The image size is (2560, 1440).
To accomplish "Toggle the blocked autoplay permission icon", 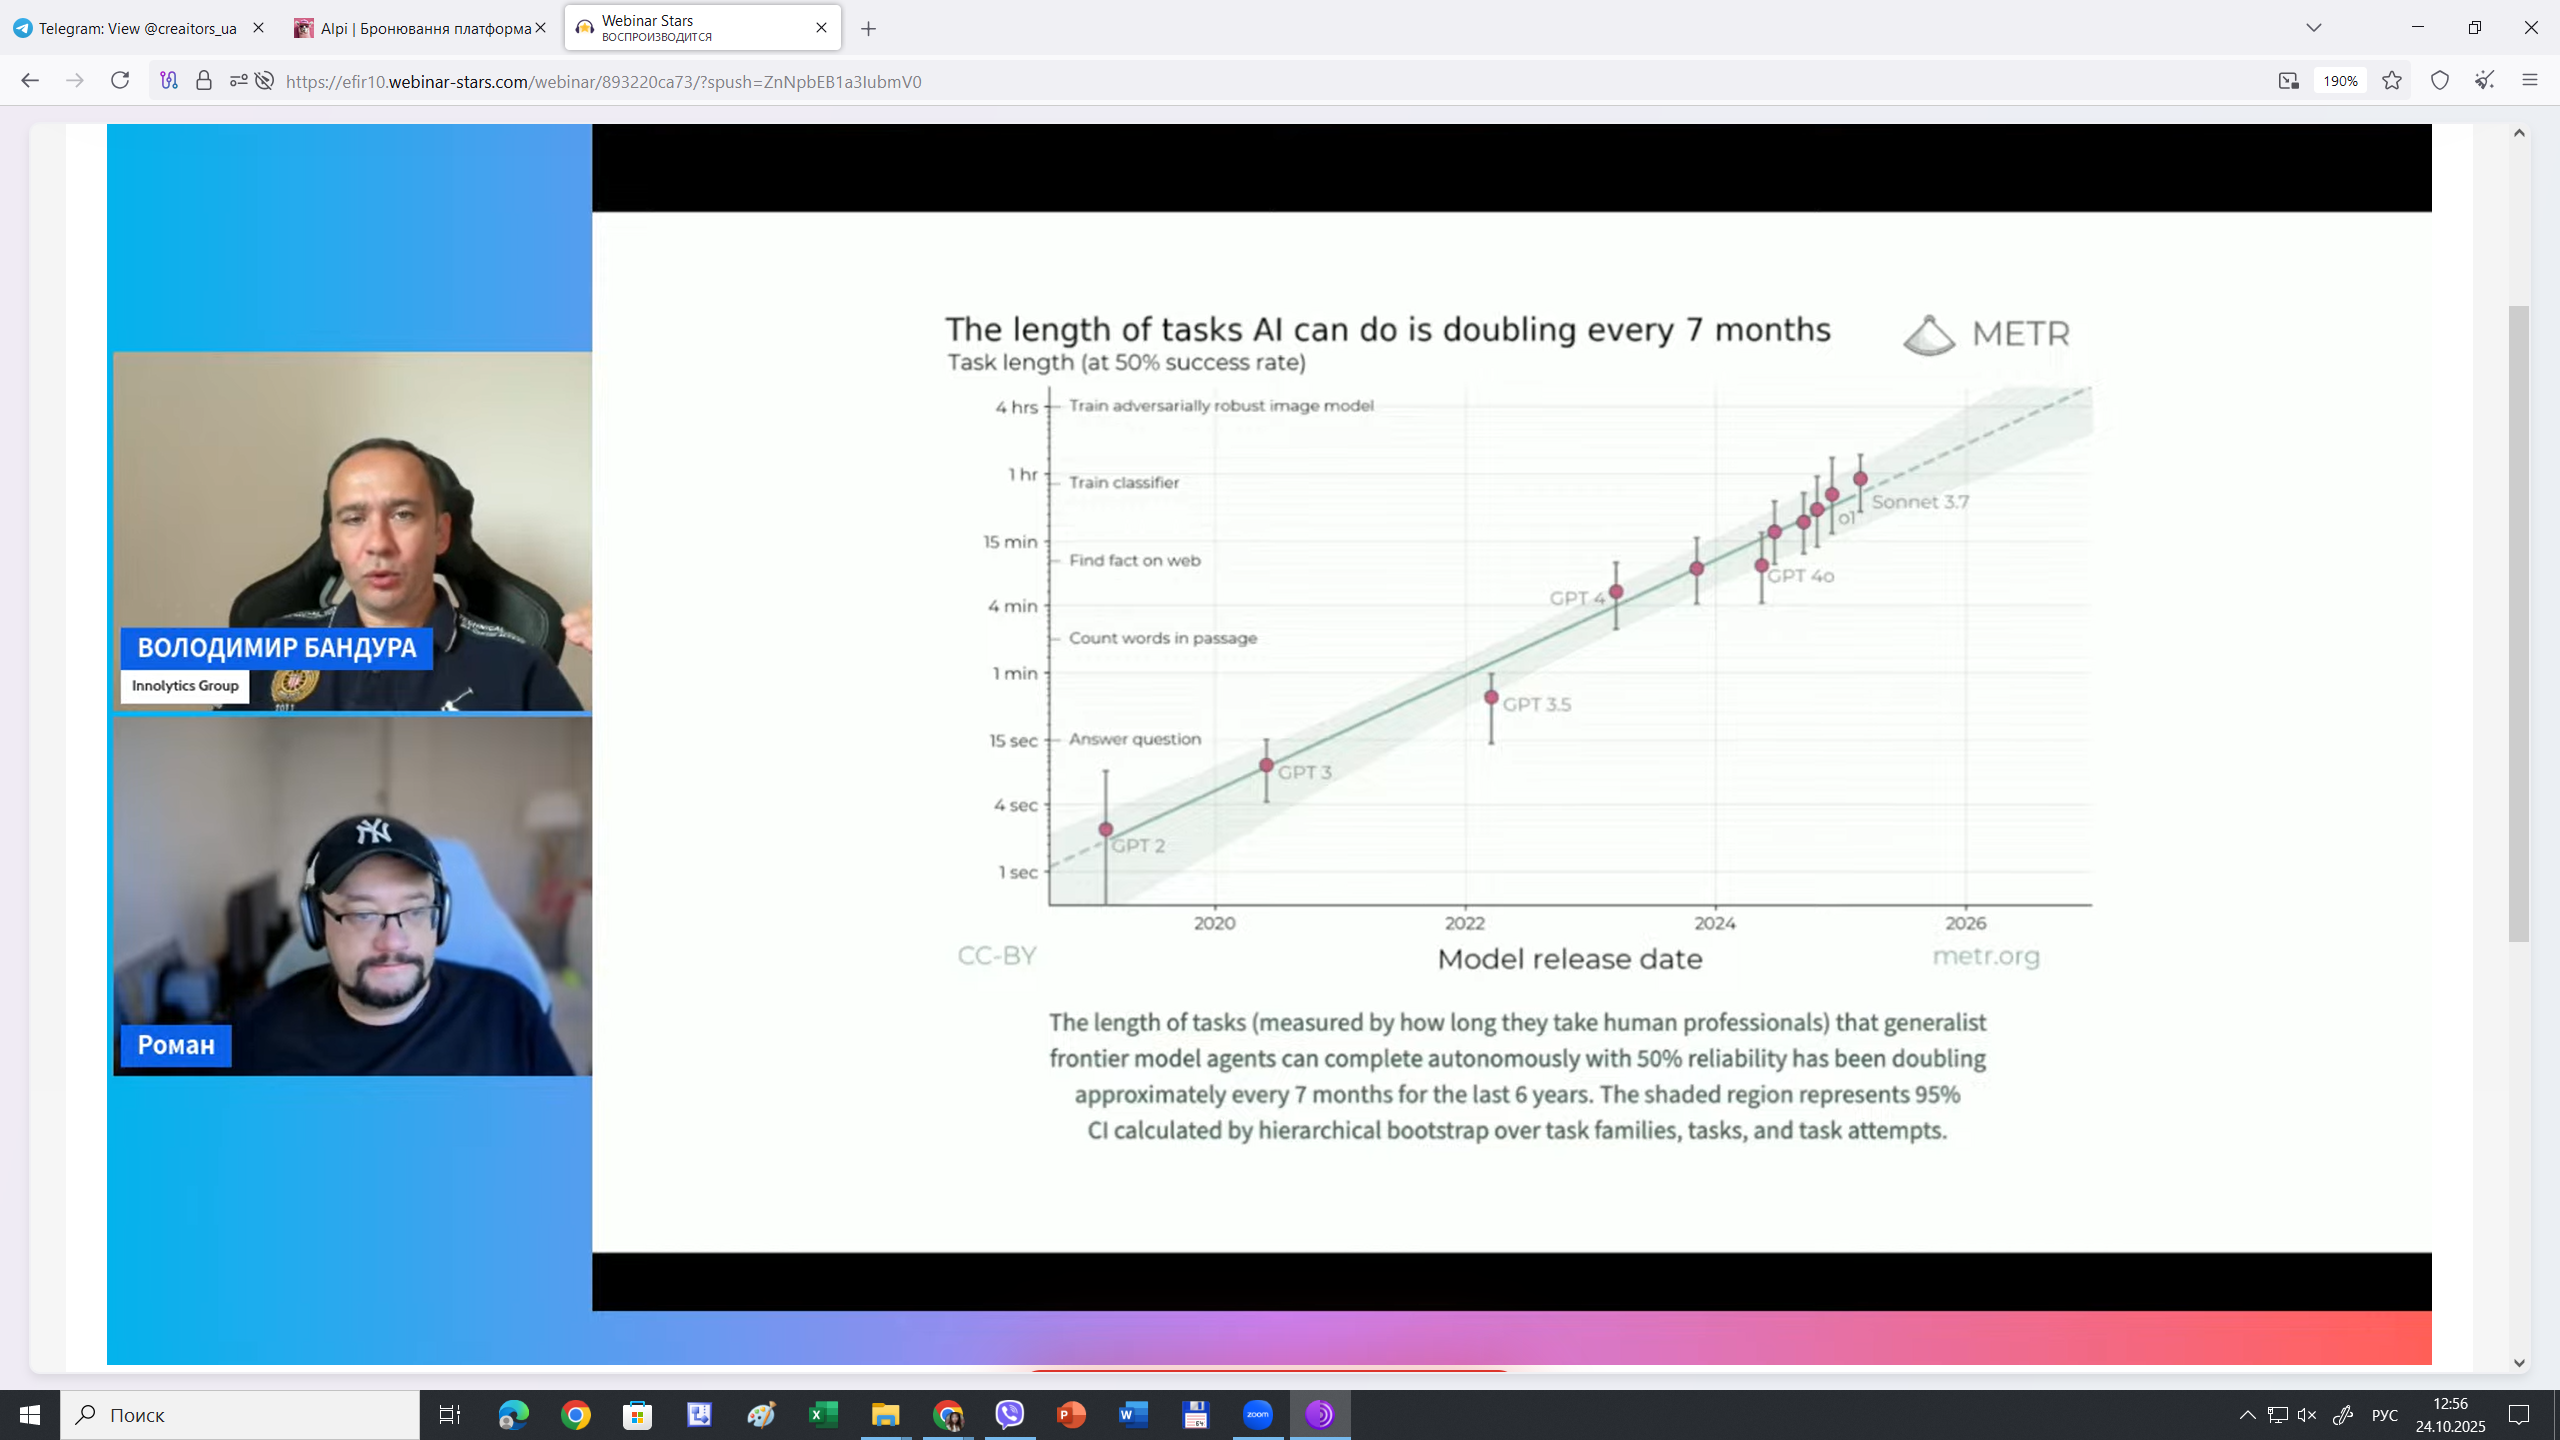I will point(264,81).
